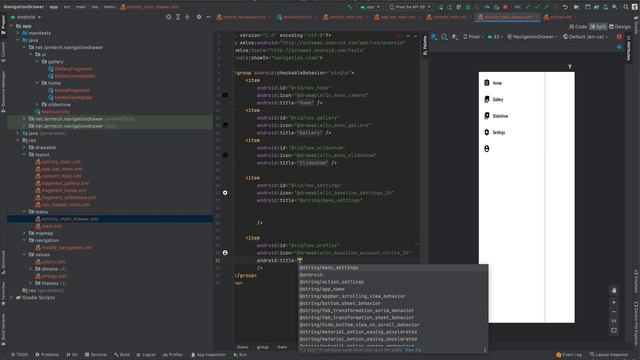640x360 pixels.
Task: Open the Pixel preview device dropdown
Action: pos(474,37)
